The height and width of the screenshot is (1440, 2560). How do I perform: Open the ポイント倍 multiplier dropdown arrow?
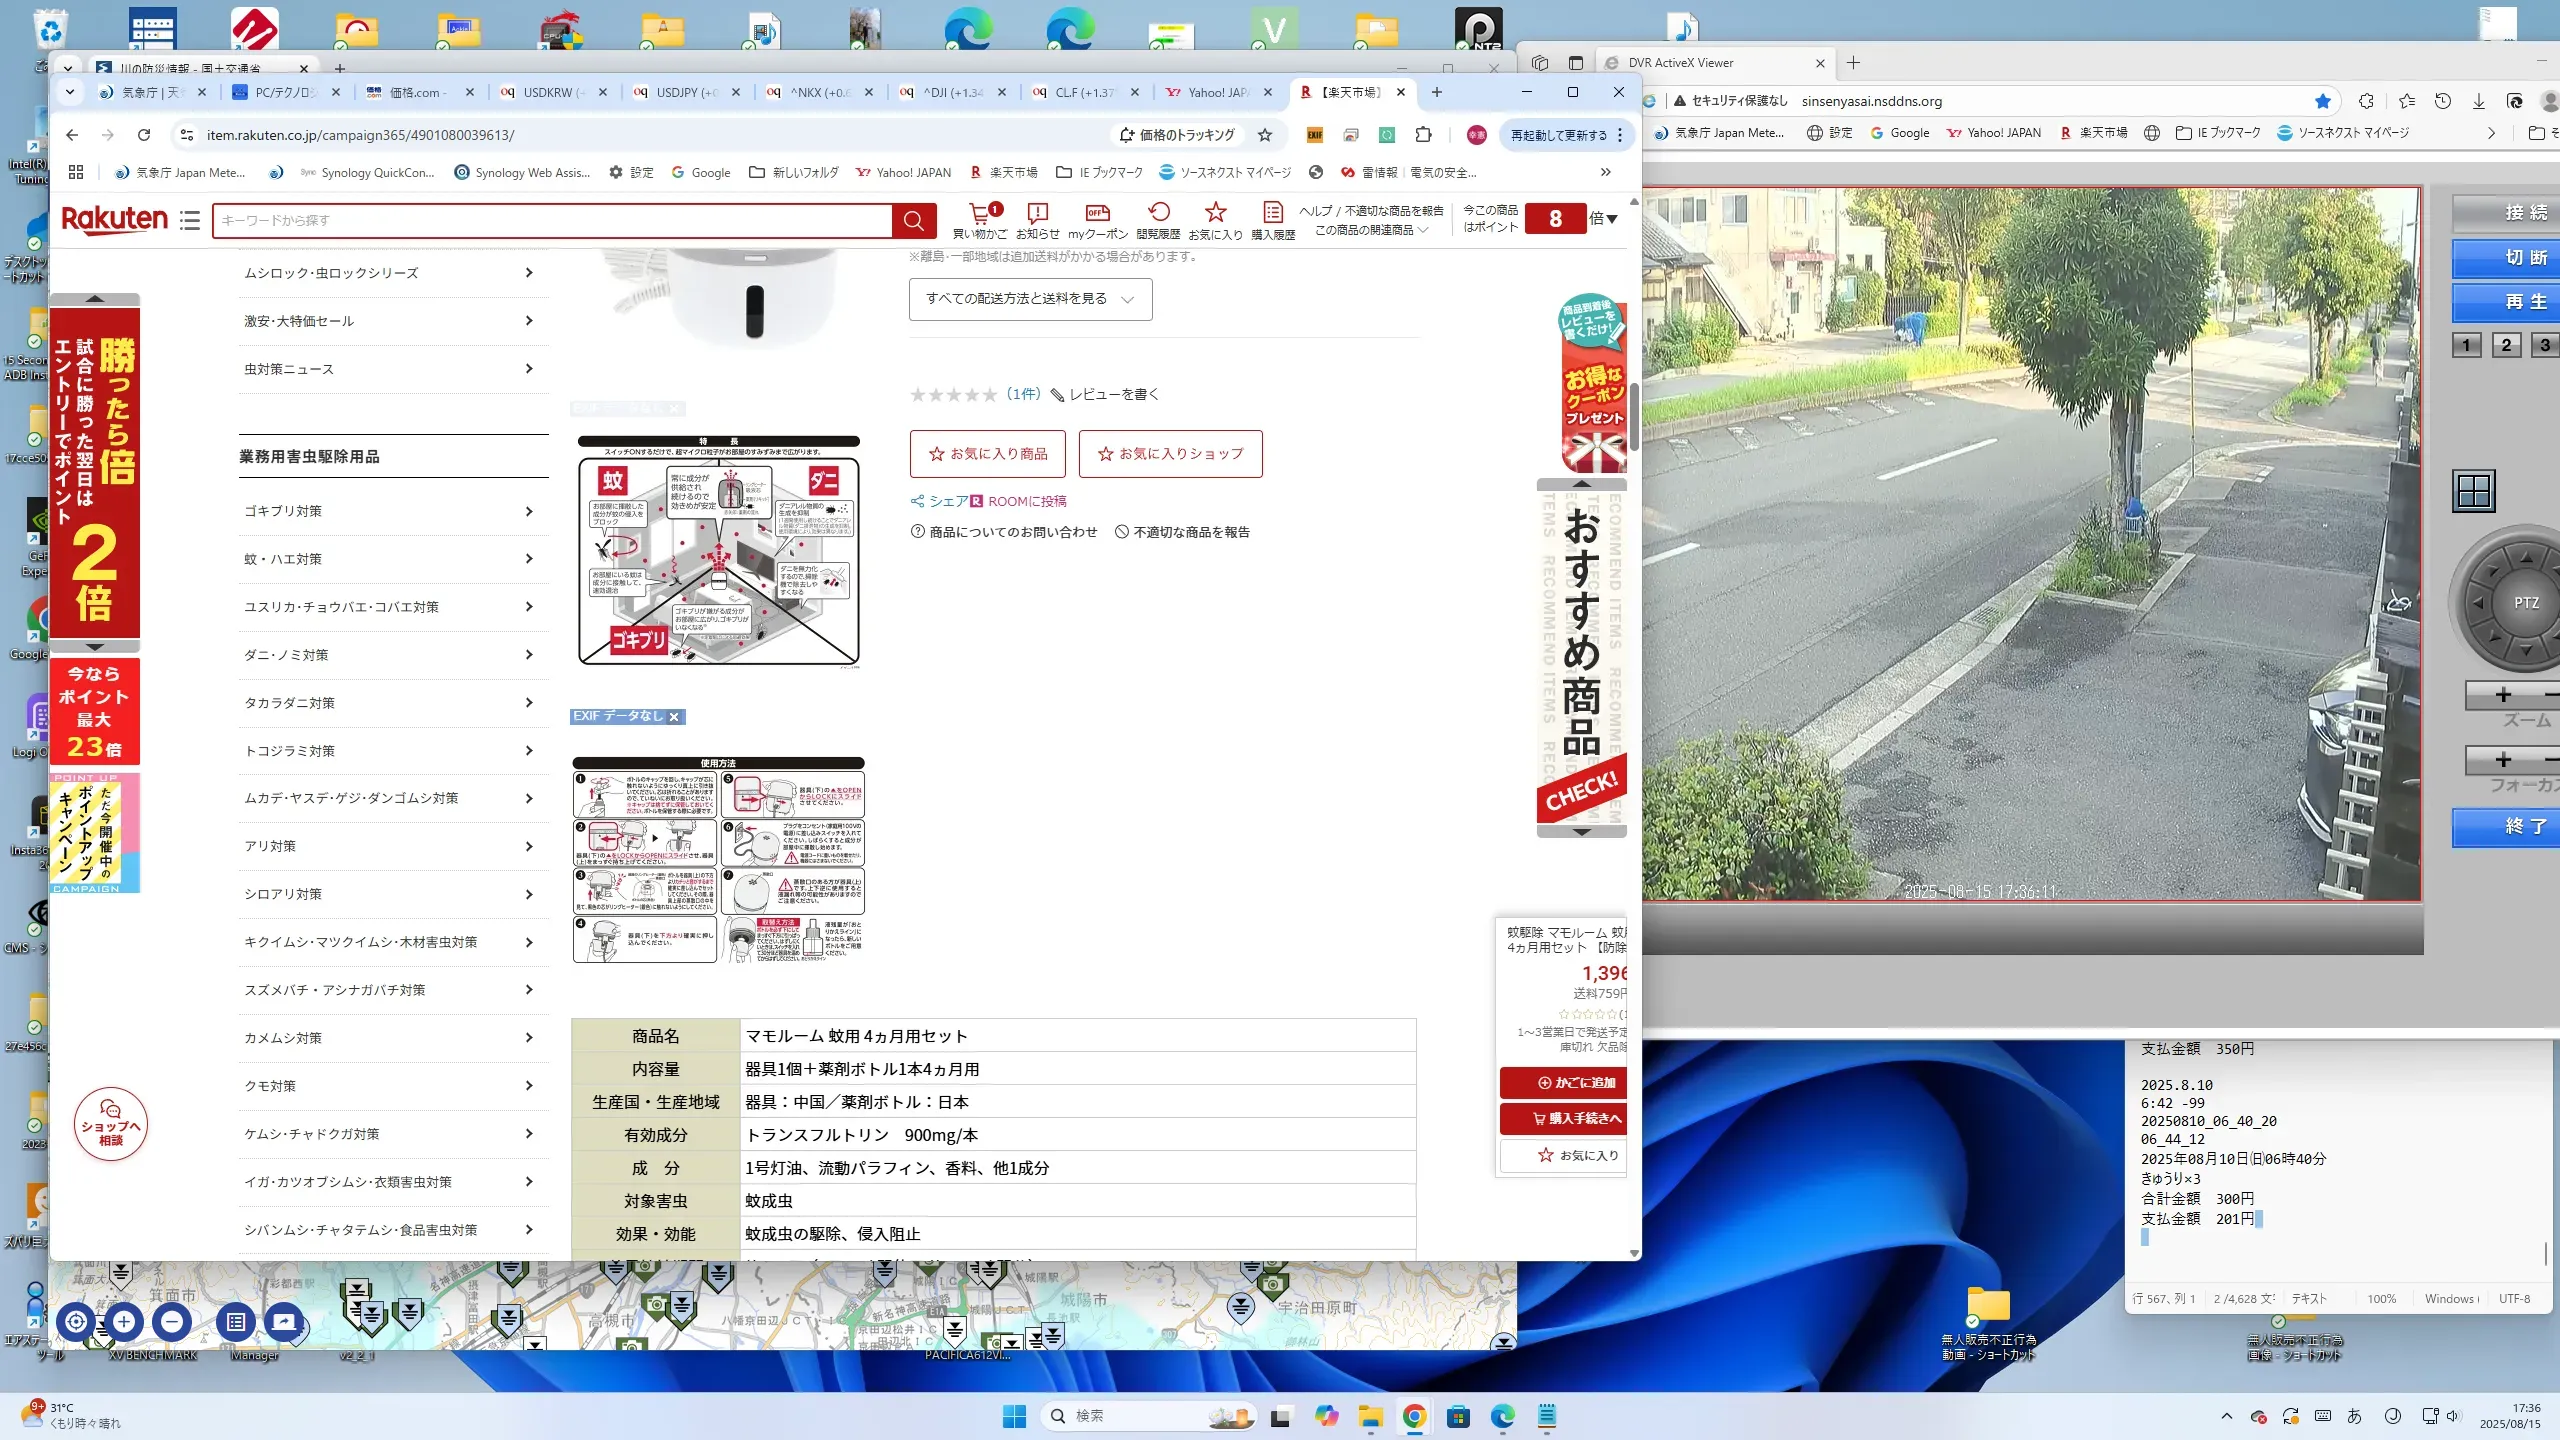(1612, 219)
